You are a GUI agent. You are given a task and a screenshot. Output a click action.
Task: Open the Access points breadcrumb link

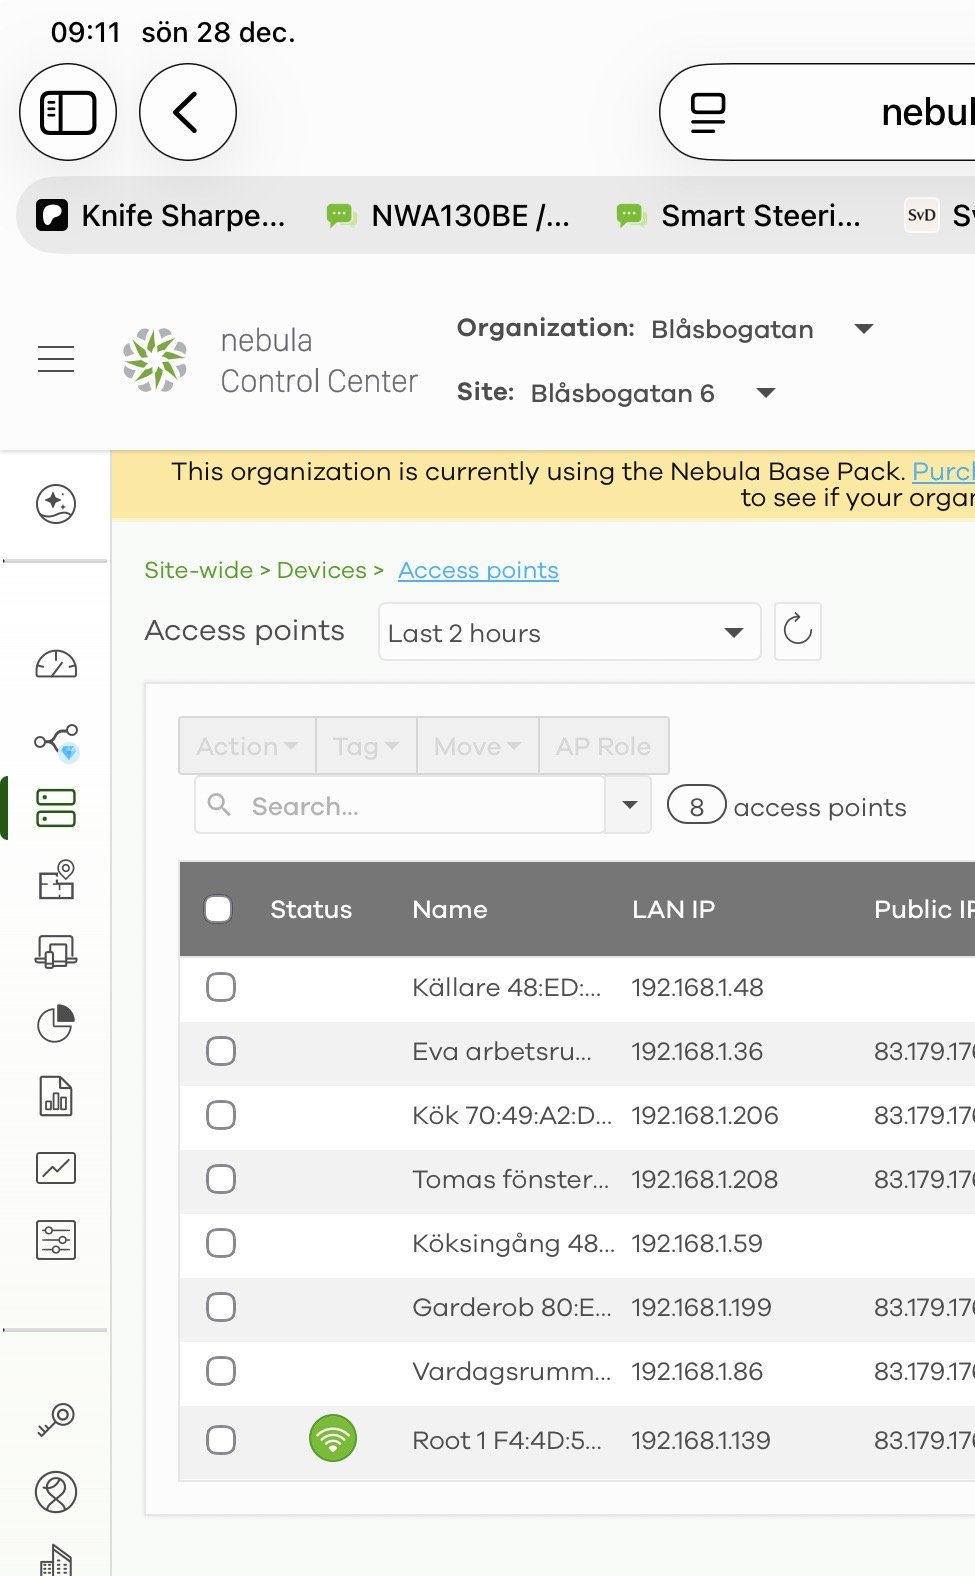pyautogui.click(x=478, y=570)
